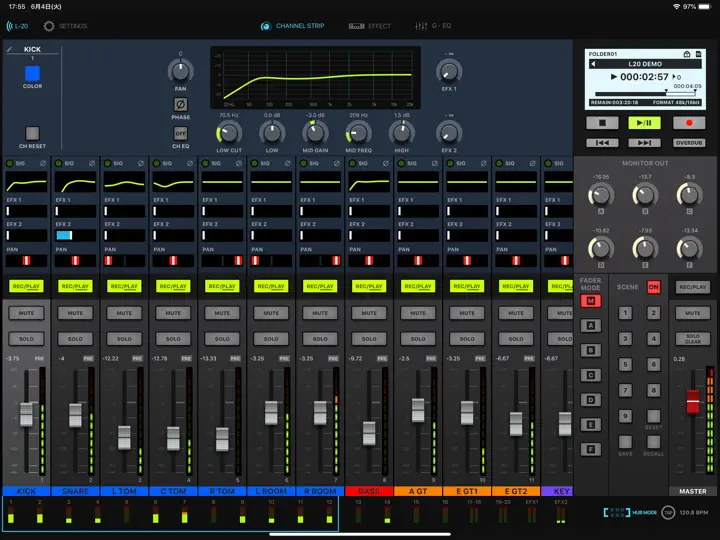The height and width of the screenshot is (540, 720).
Task: Click scene SAVE button
Action: [625, 442]
